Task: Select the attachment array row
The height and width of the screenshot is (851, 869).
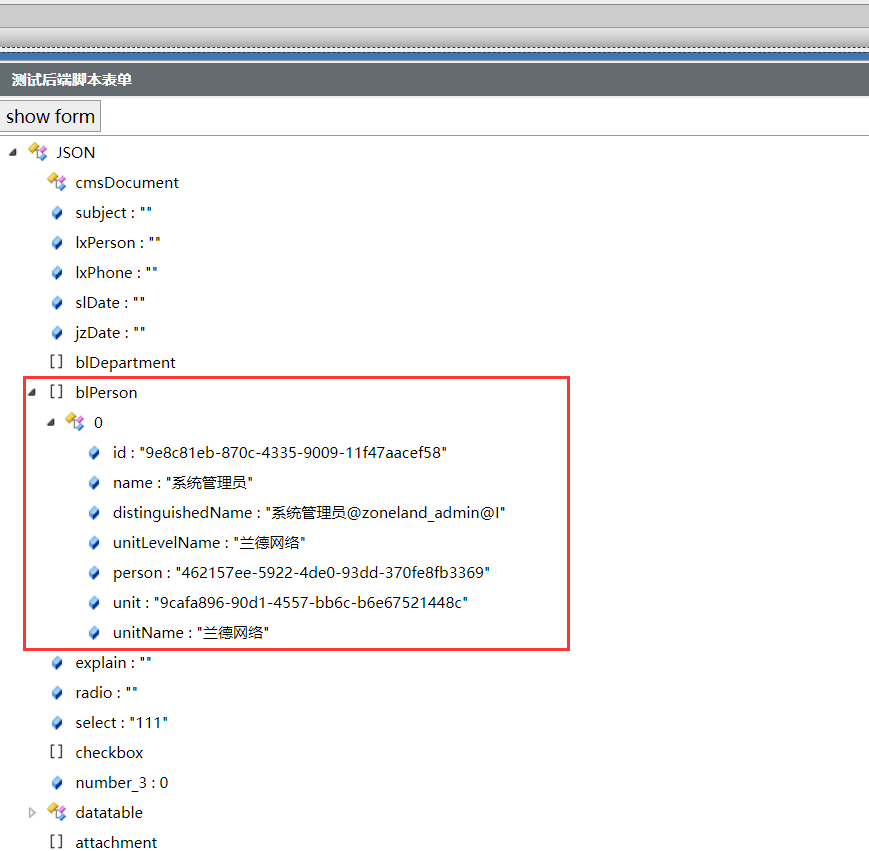Action: click(116, 842)
